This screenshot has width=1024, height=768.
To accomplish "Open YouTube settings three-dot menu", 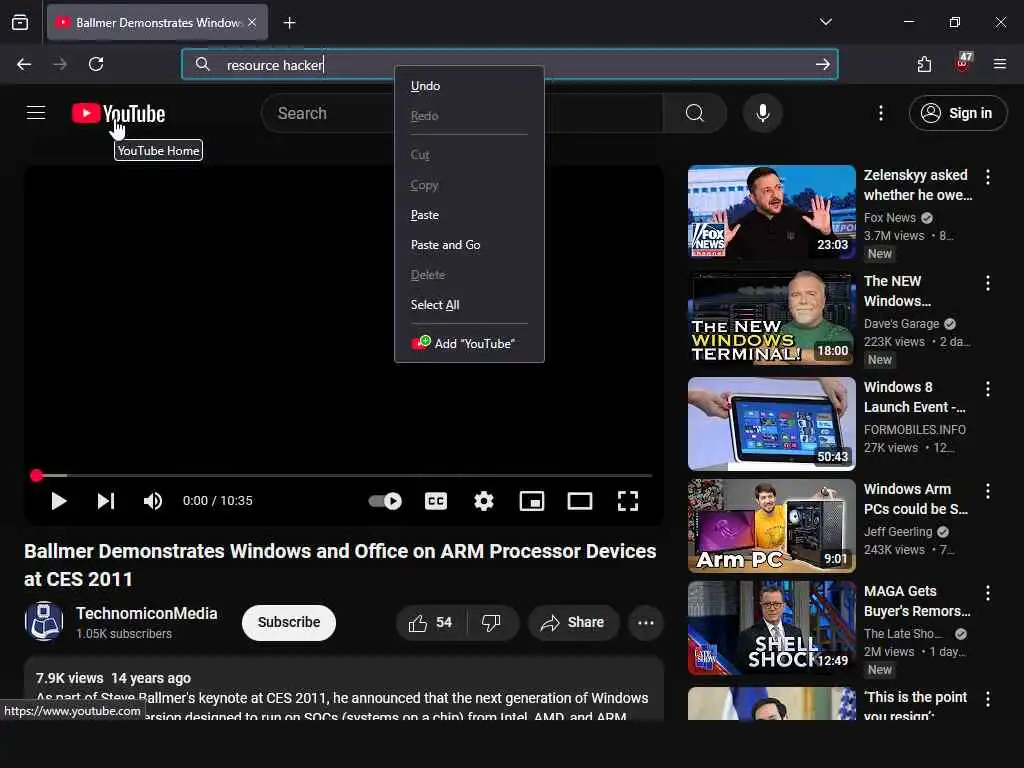I will [x=881, y=113].
